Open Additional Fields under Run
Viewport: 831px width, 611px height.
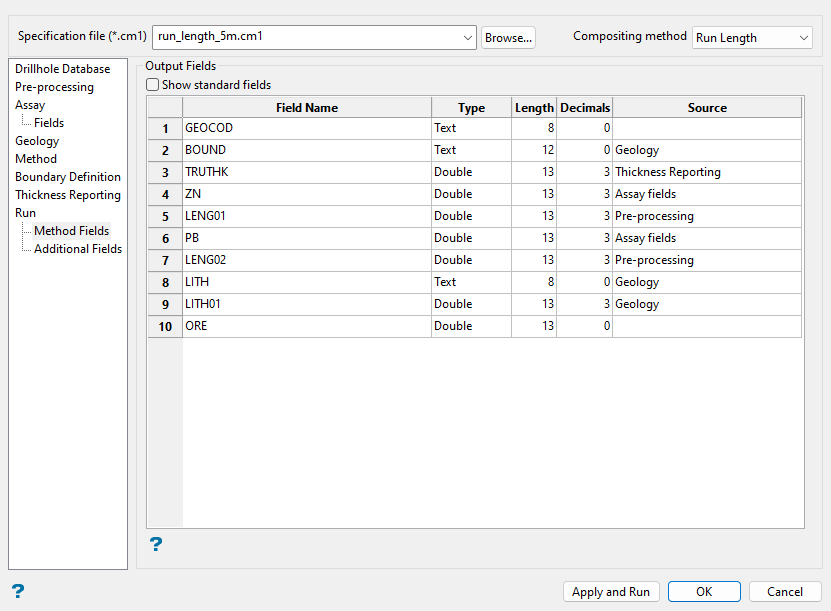pyautogui.click(x=78, y=249)
